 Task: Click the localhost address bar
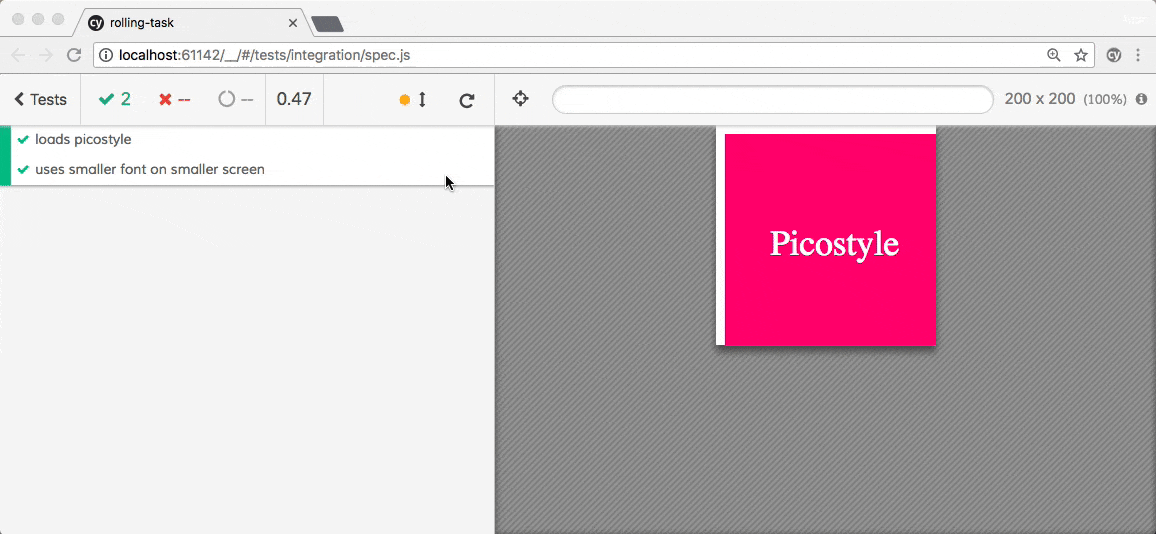tap(593, 55)
